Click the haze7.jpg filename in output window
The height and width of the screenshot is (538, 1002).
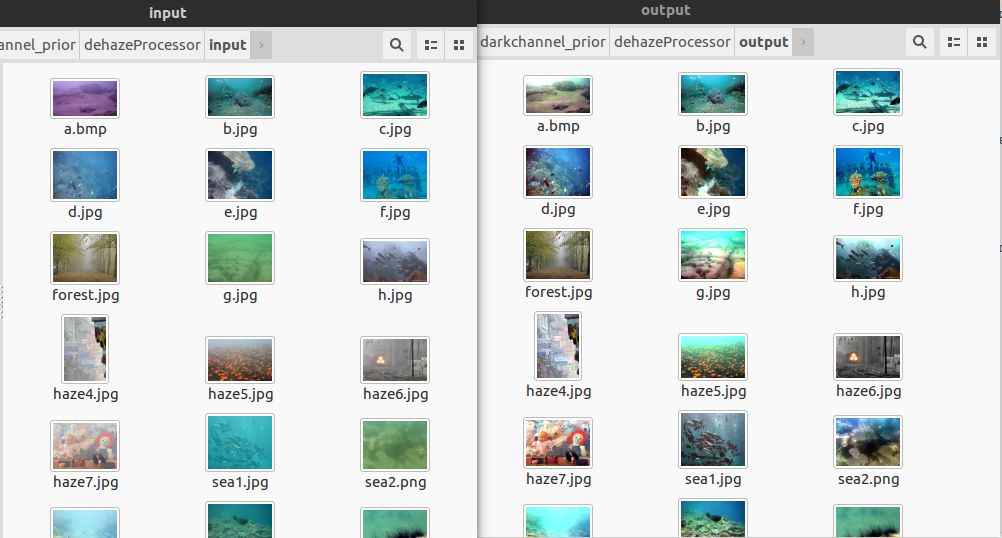pyautogui.click(x=559, y=479)
